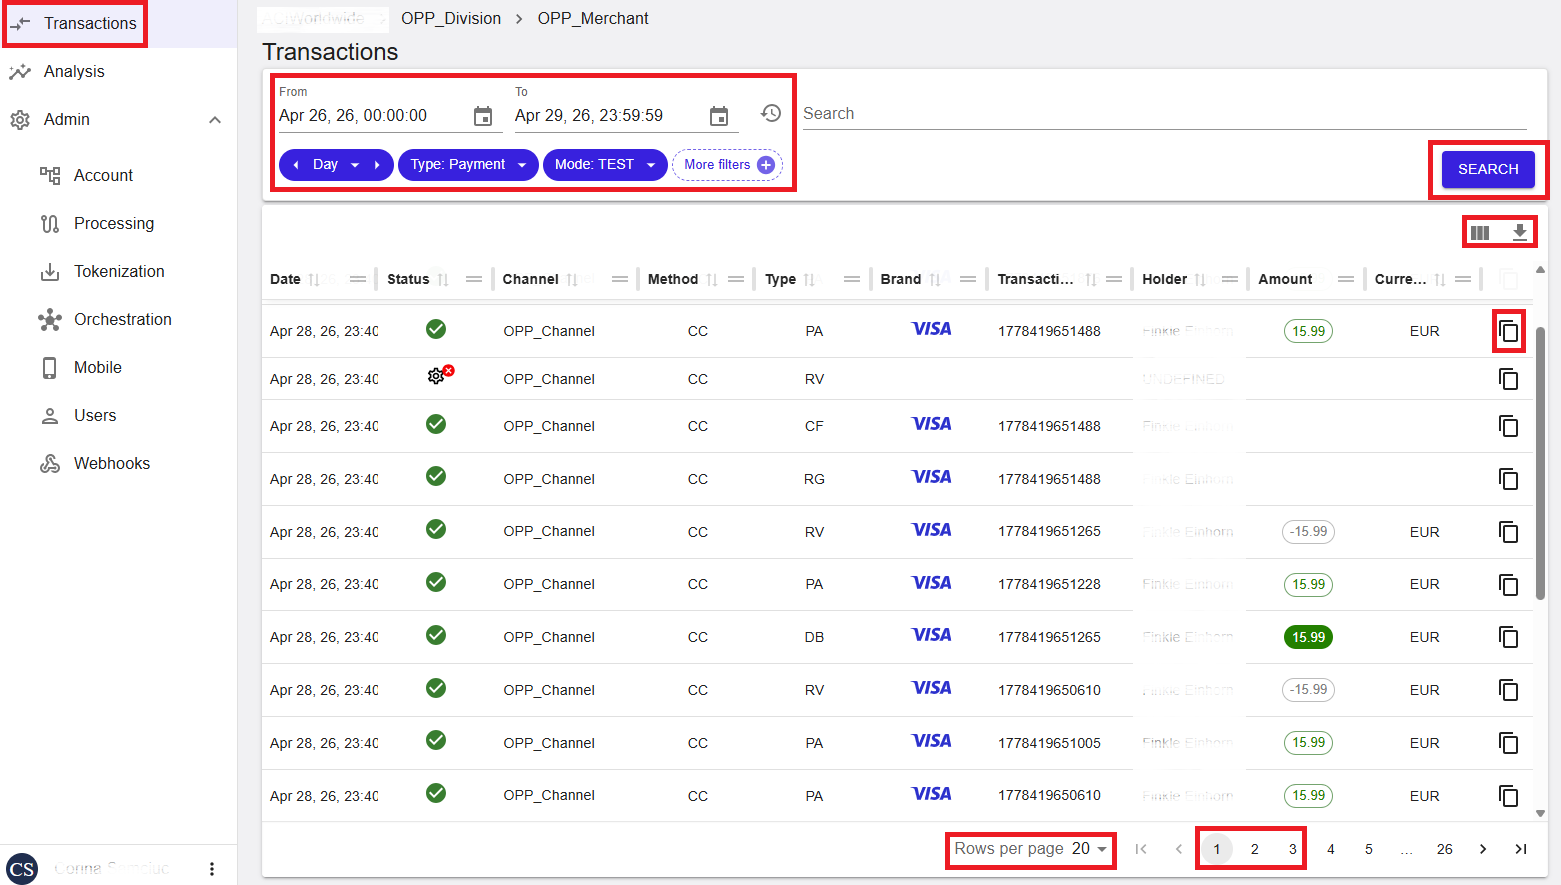Screen dimensions: 1561x885
Task: Go to page 4
Action: click(1331, 849)
